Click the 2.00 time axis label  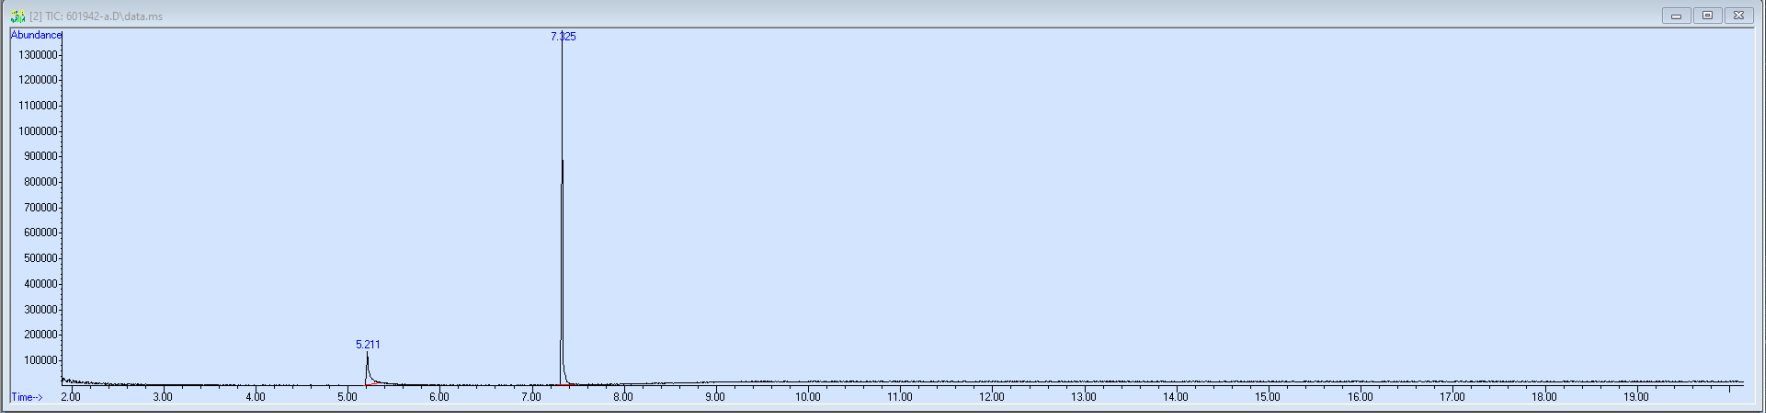pyautogui.click(x=71, y=397)
